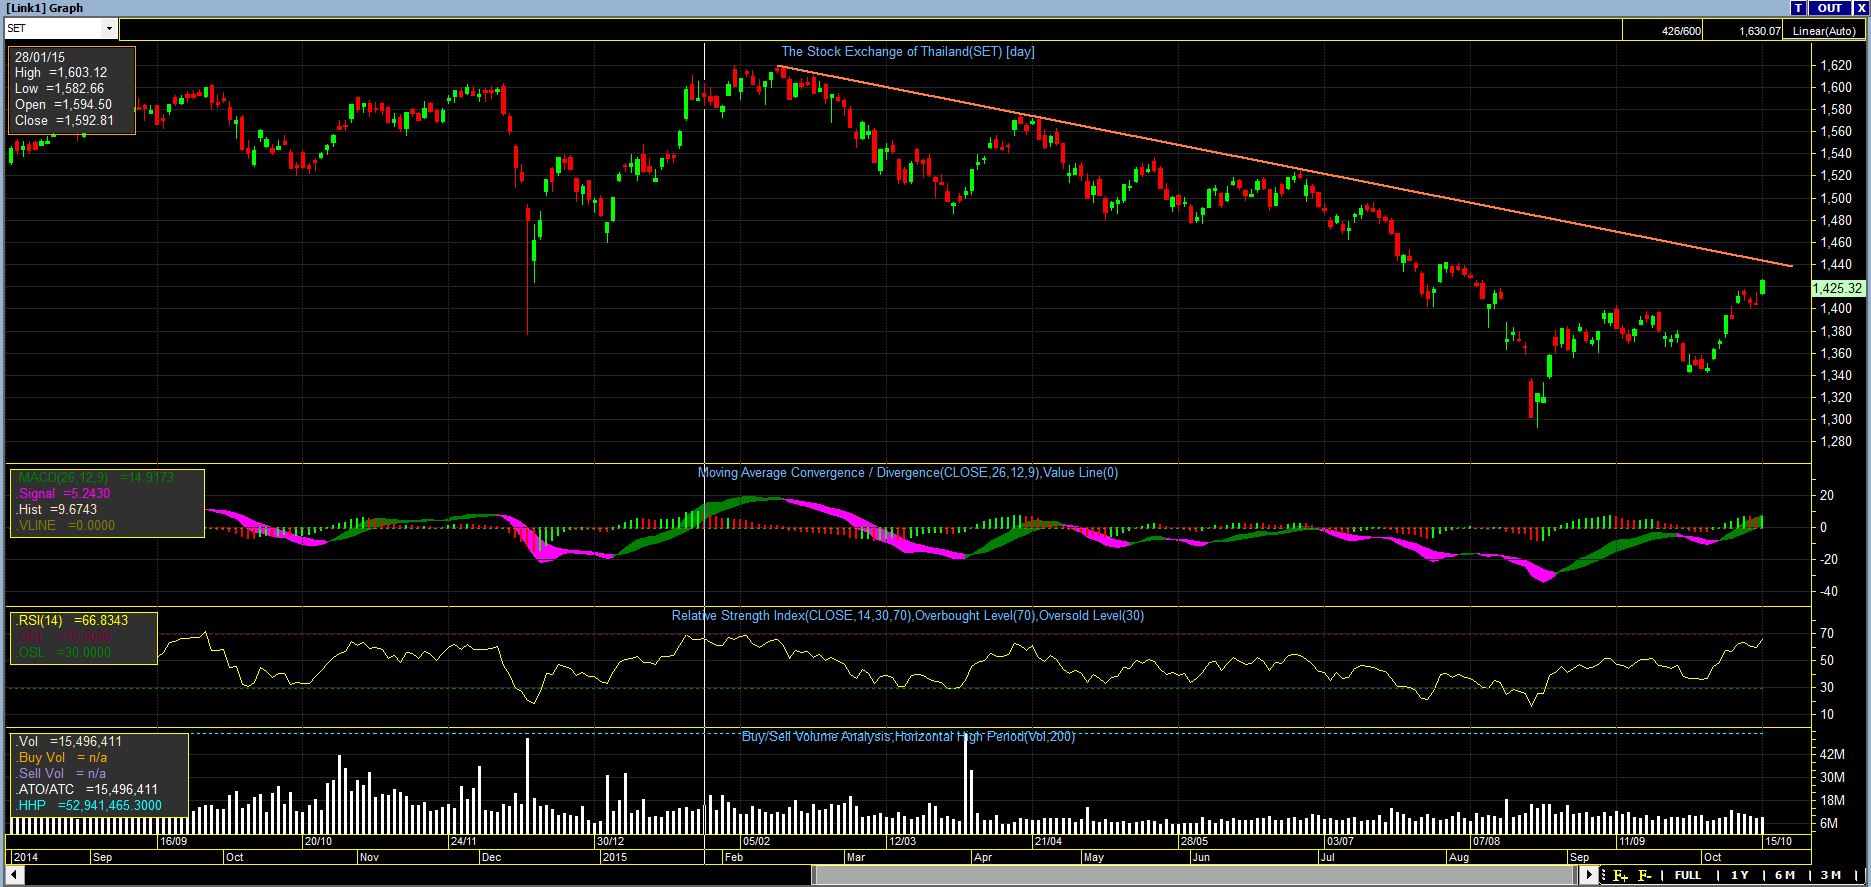Click the OUT button in title bar

(1829, 8)
